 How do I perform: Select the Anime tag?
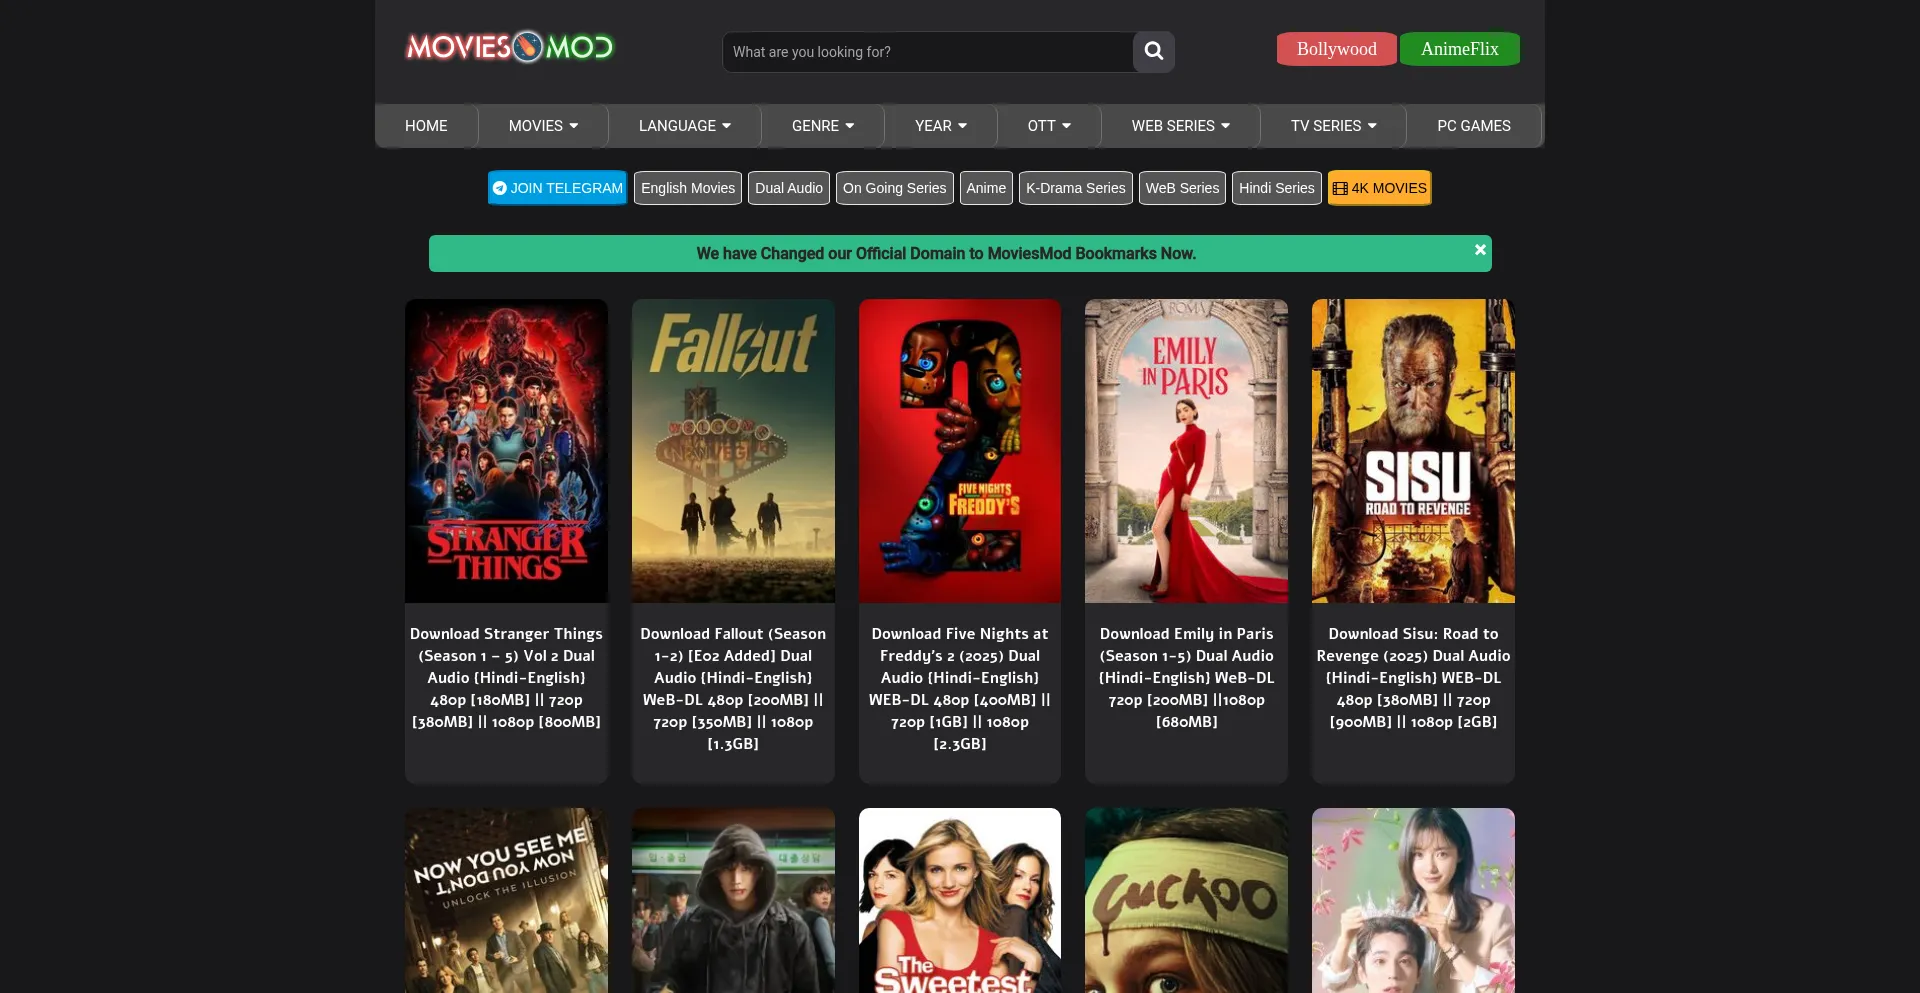tap(986, 188)
